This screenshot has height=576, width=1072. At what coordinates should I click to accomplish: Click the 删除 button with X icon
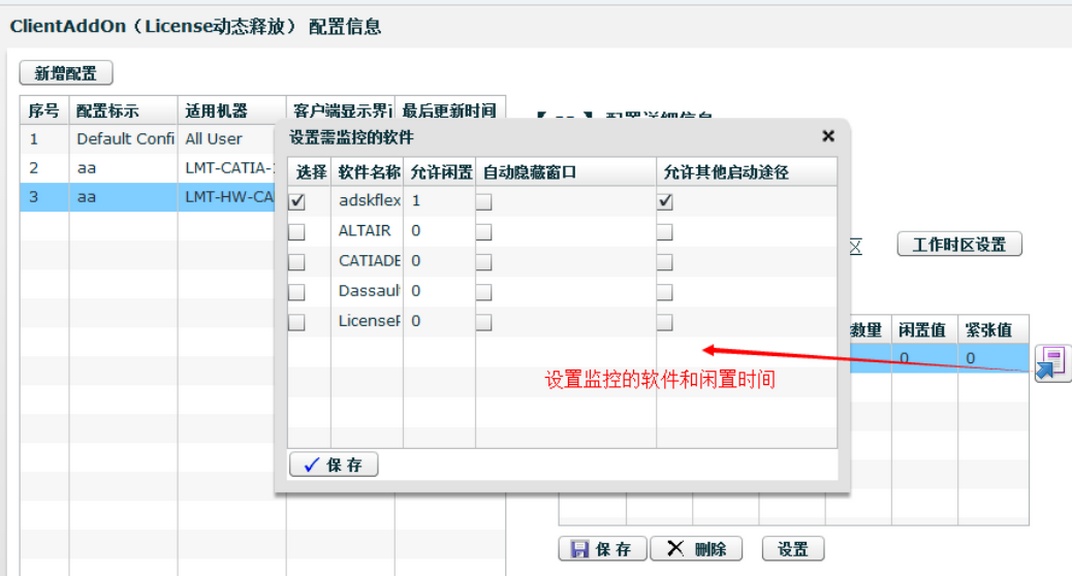697,549
